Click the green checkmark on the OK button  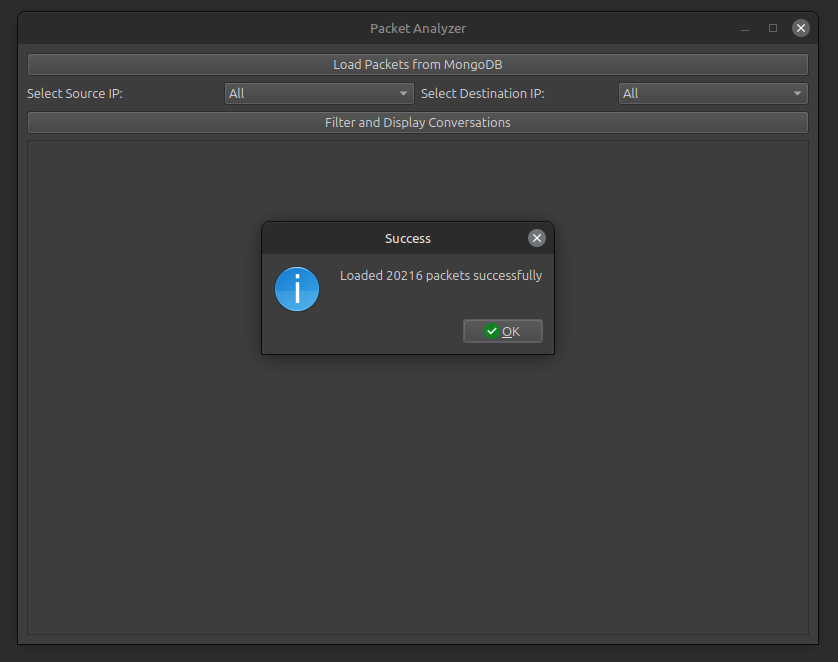pos(491,331)
